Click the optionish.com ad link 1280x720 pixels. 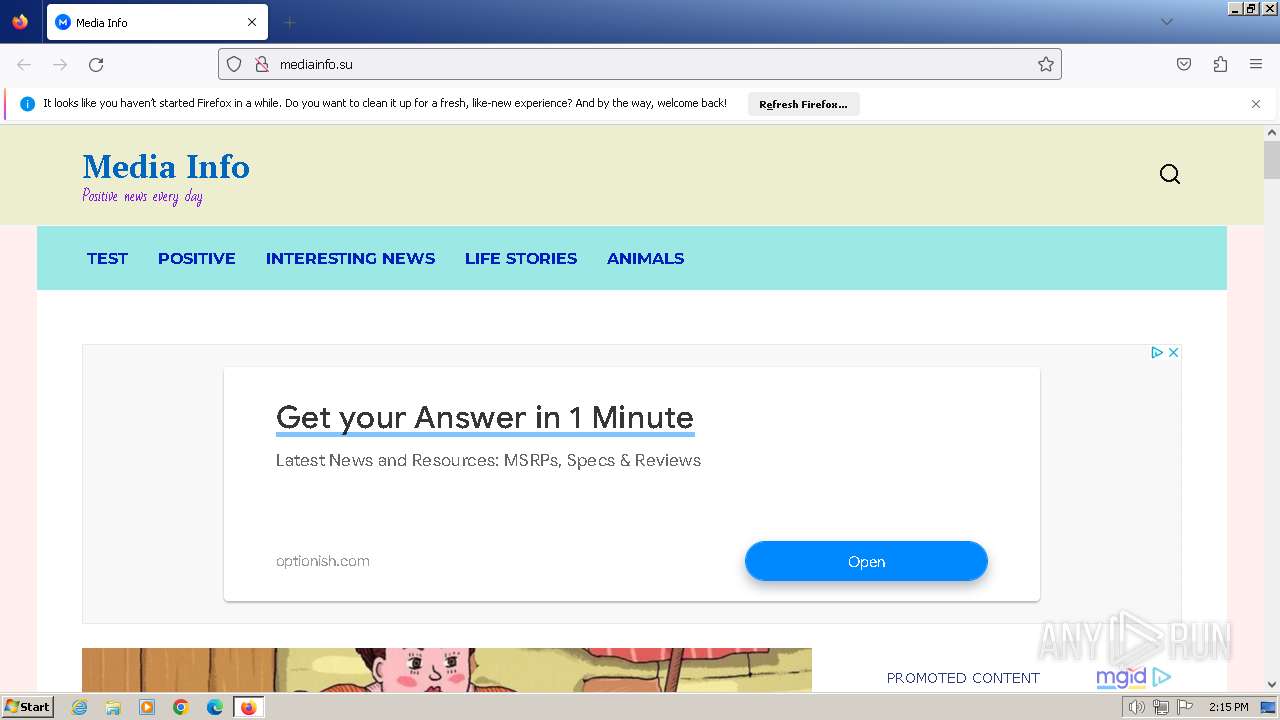click(x=323, y=561)
